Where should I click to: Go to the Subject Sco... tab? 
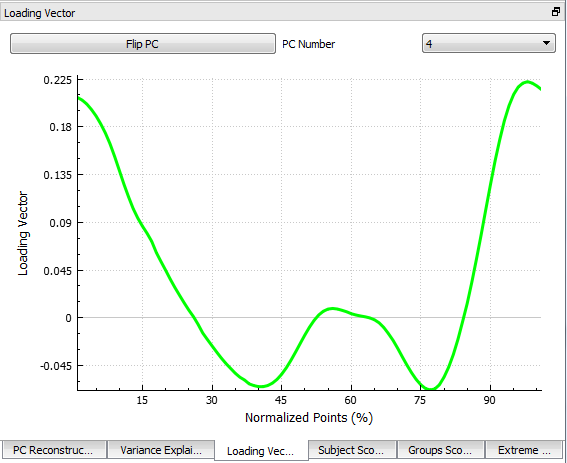click(352, 450)
